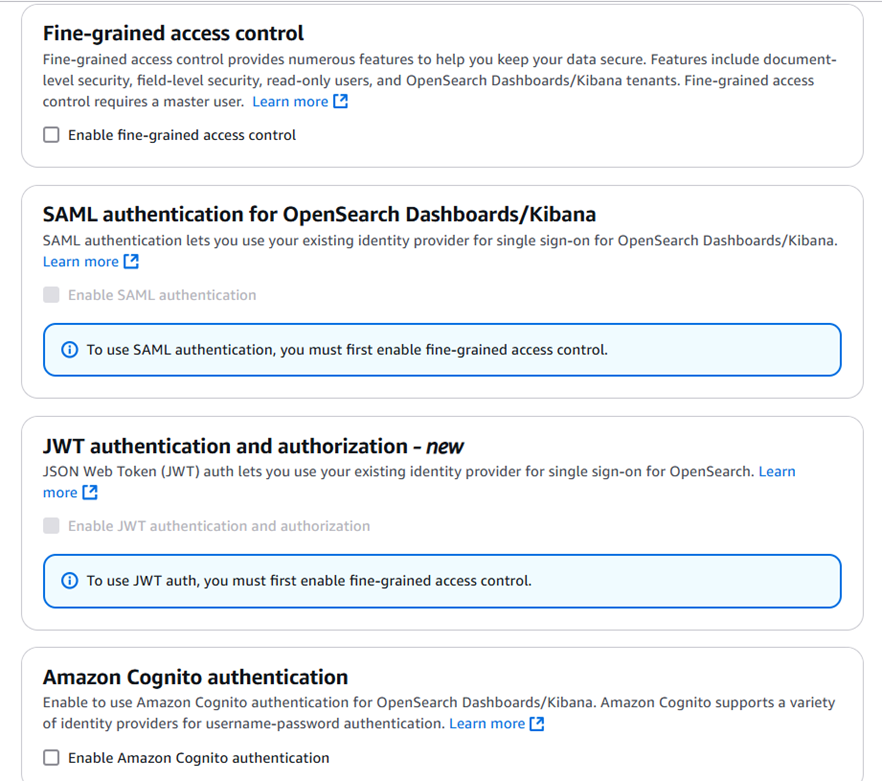Click the disabled Enable JWT authentication checkbox

tap(52, 526)
